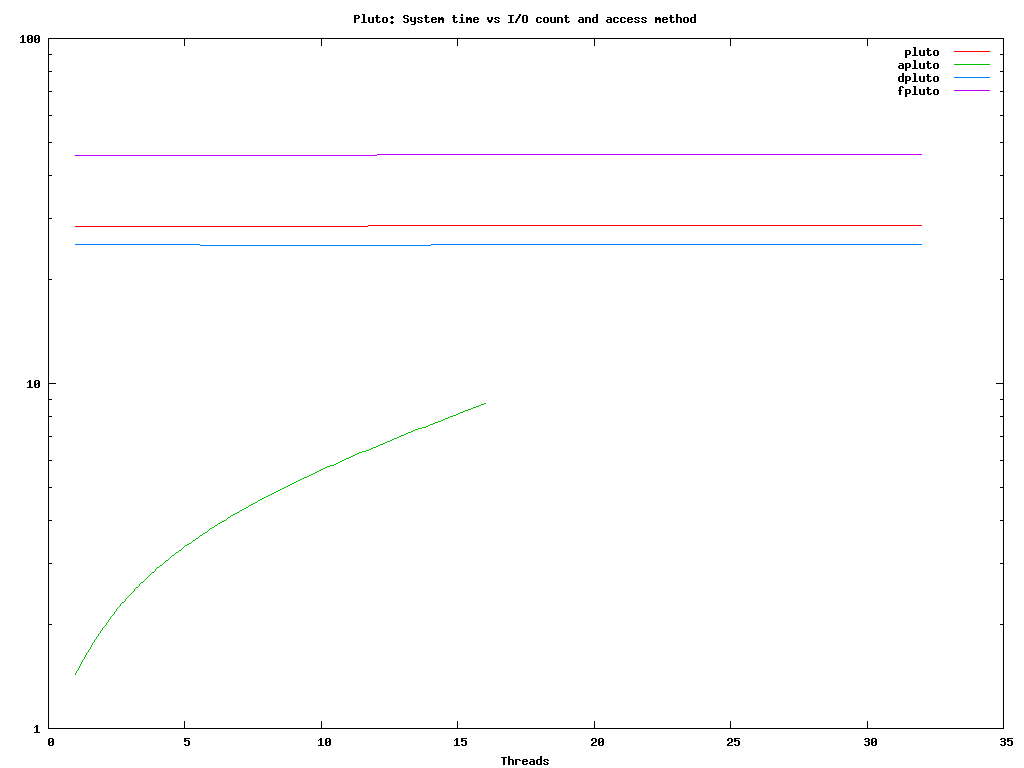Click the x-axis value 5
Viewport: 1024px width, 768px height.
(x=186, y=742)
